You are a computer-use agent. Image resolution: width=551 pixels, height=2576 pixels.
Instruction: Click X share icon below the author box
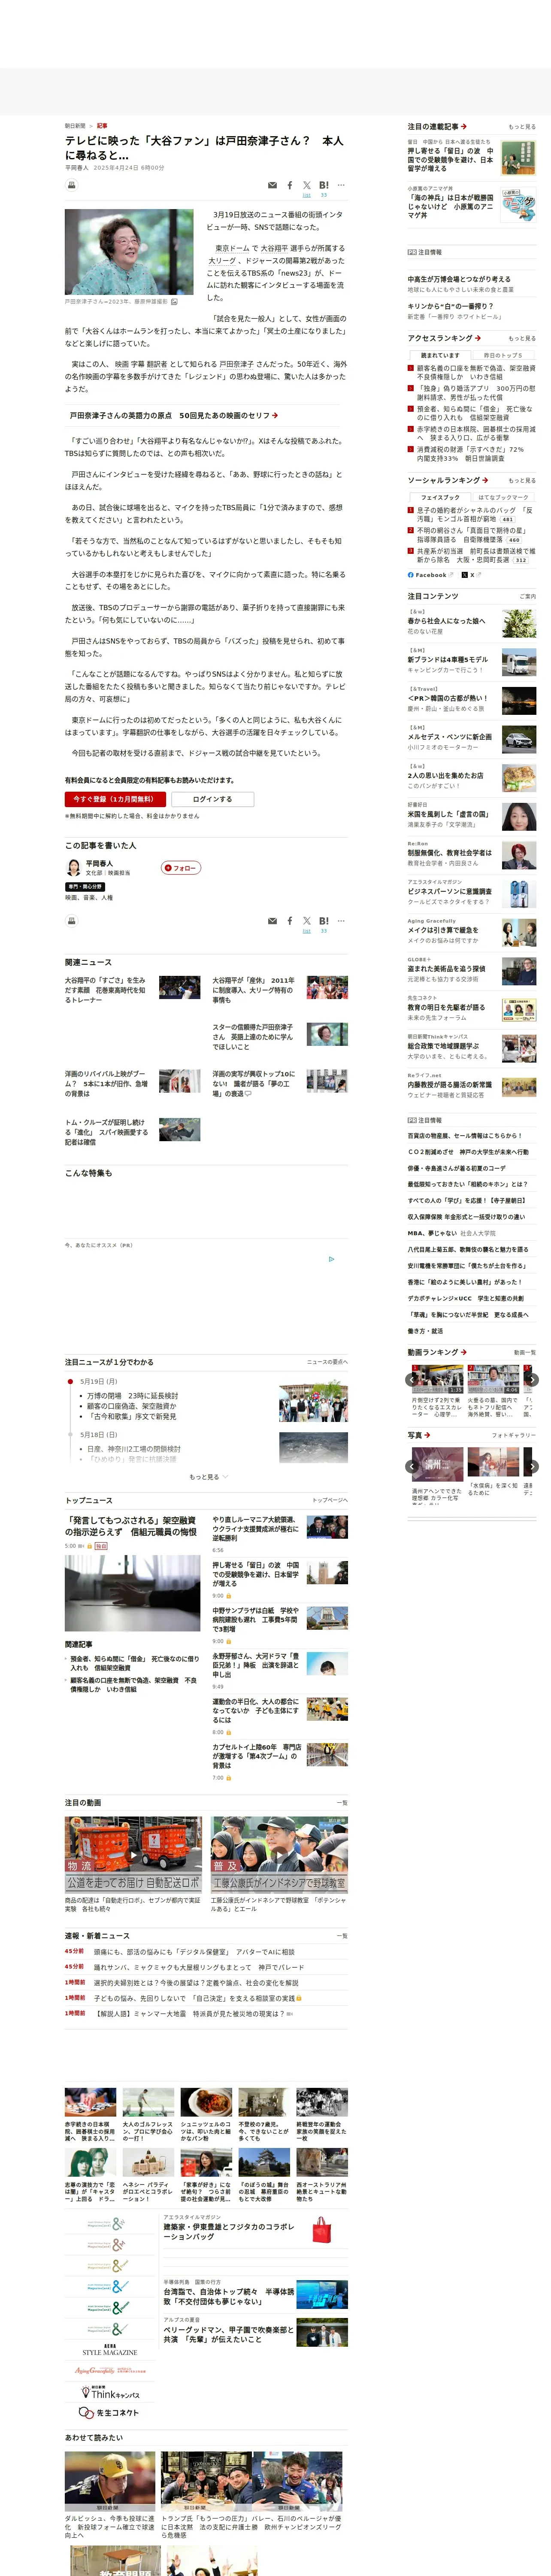point(307,921)
